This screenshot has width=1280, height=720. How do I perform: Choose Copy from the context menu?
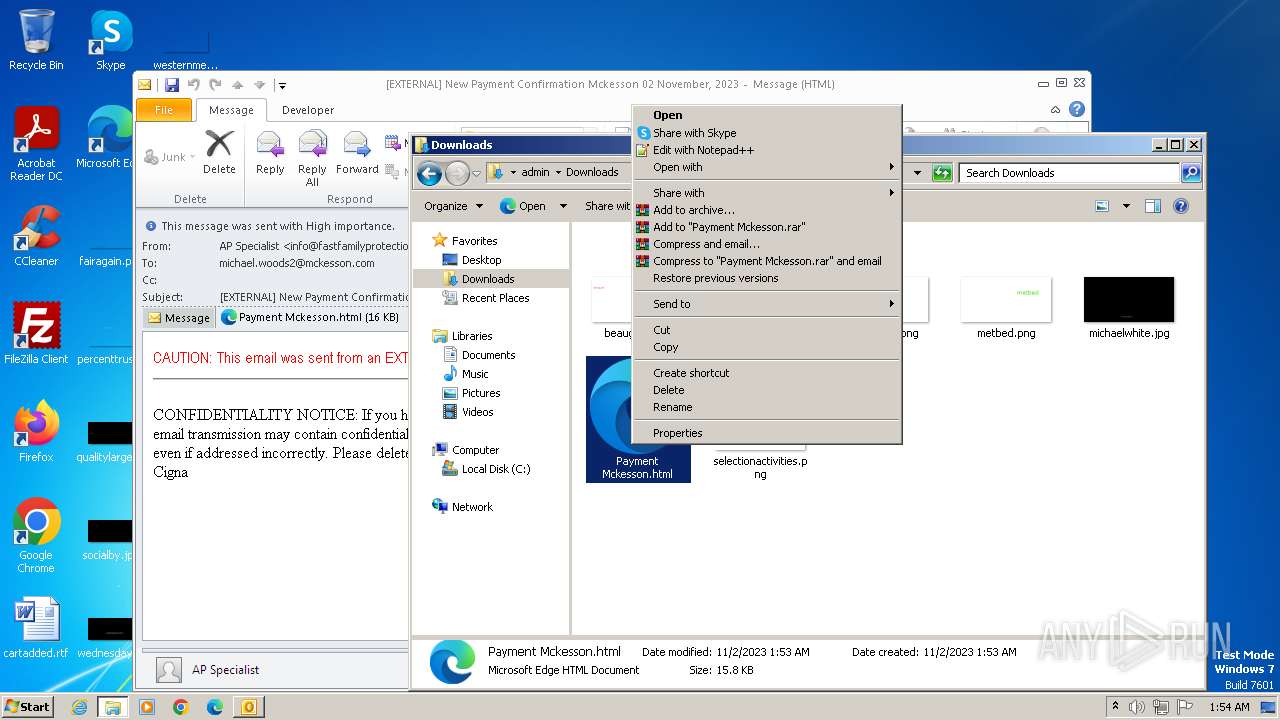[x=767, y=347]
